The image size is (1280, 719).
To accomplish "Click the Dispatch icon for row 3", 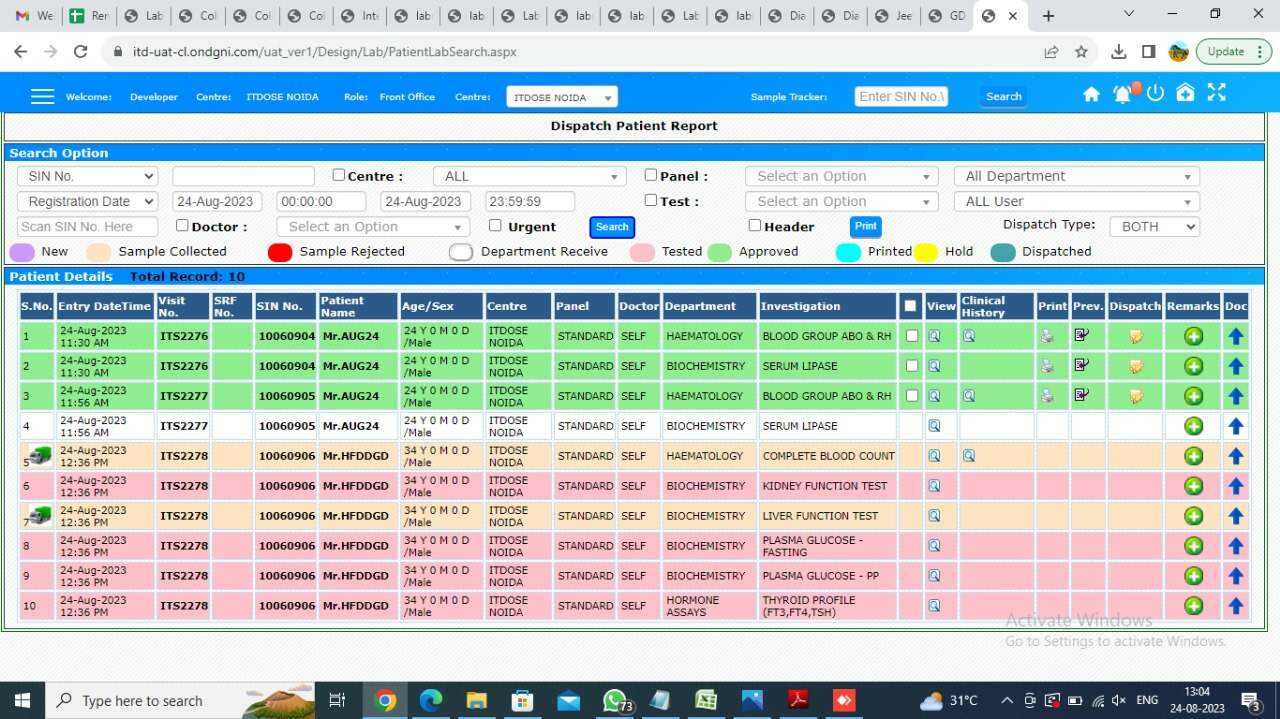I will [x=1135, y=396].
